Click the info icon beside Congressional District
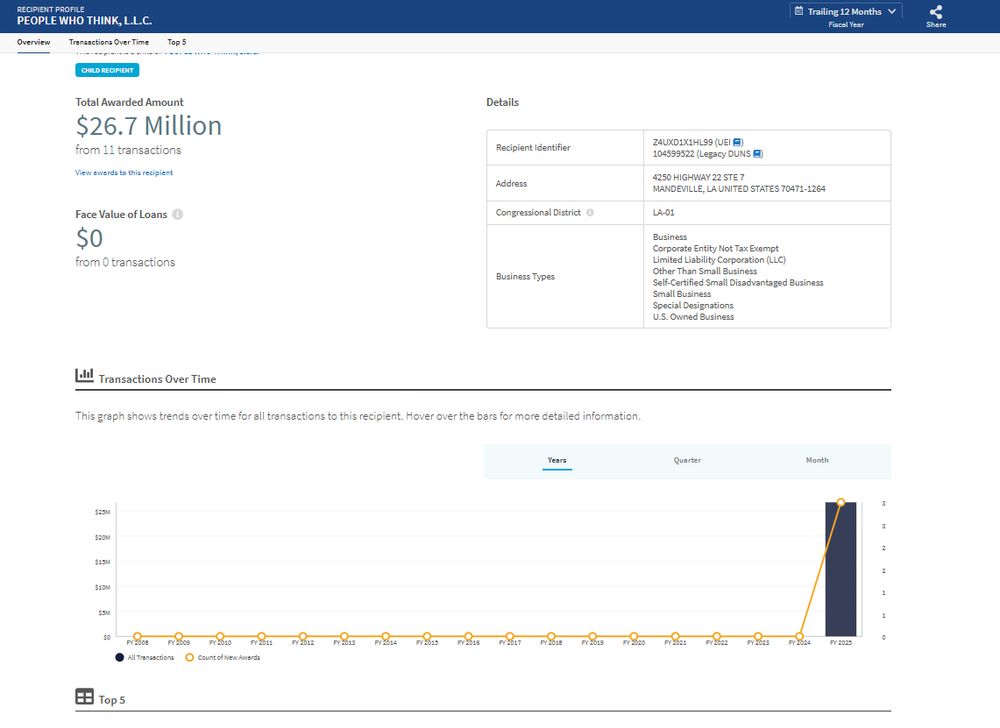Screen dimensions: 1000x728 (590, 212)
